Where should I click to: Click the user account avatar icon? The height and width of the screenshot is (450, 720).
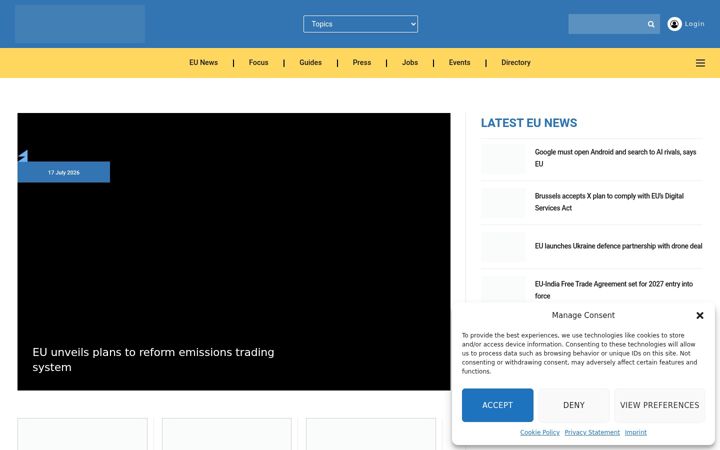[674, 24]
